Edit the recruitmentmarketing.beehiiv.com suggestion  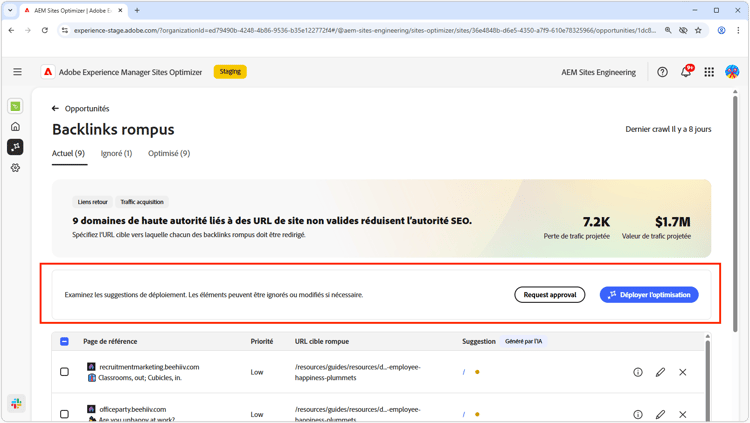(660, 372)
